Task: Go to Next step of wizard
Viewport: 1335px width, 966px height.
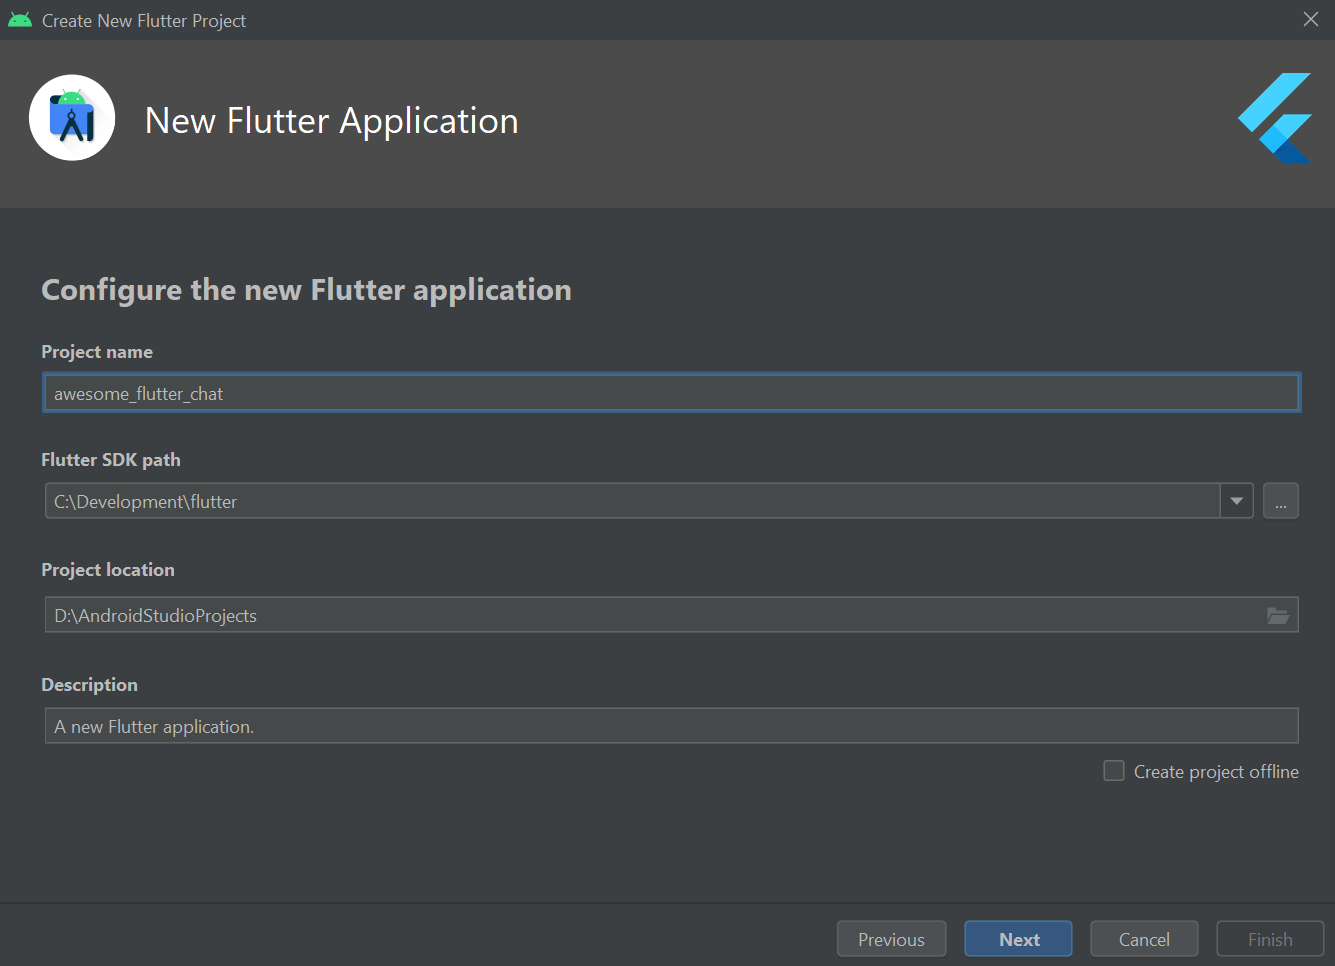Action: (x=1018, y=939)
